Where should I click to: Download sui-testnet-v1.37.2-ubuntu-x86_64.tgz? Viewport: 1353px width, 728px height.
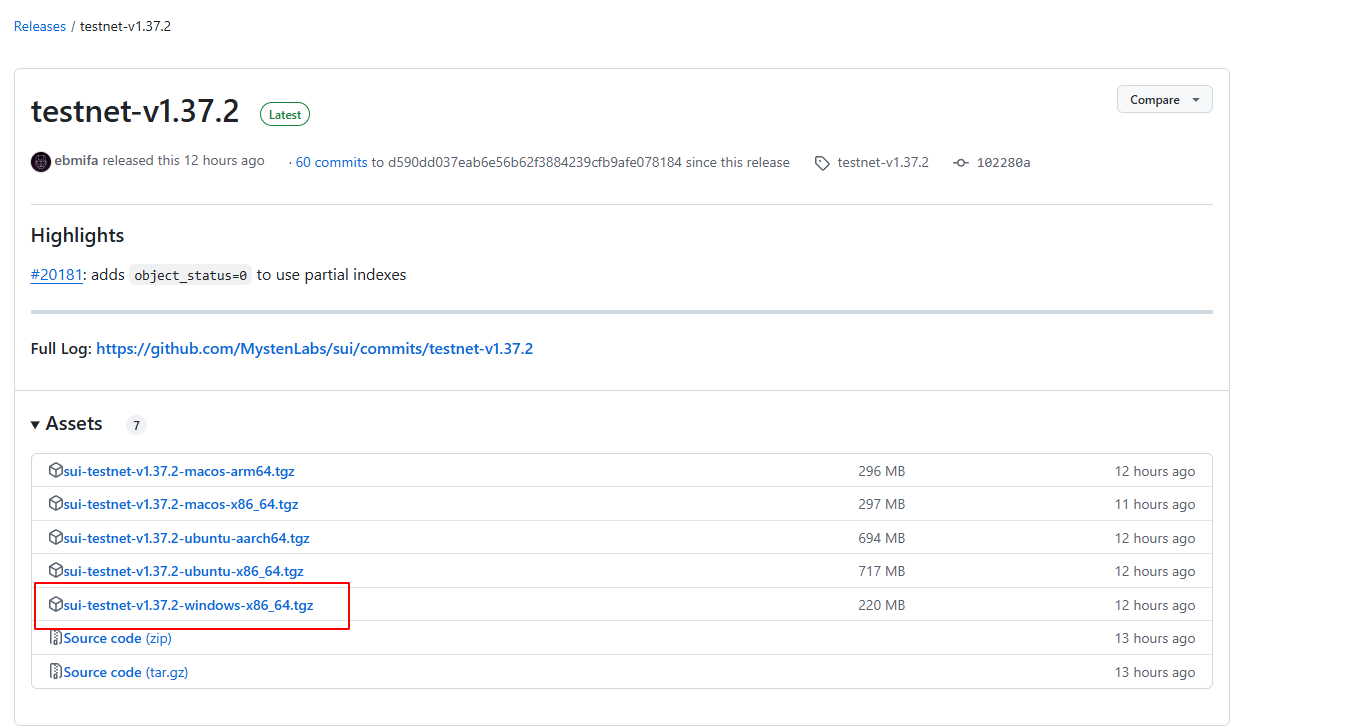point(184,571)
